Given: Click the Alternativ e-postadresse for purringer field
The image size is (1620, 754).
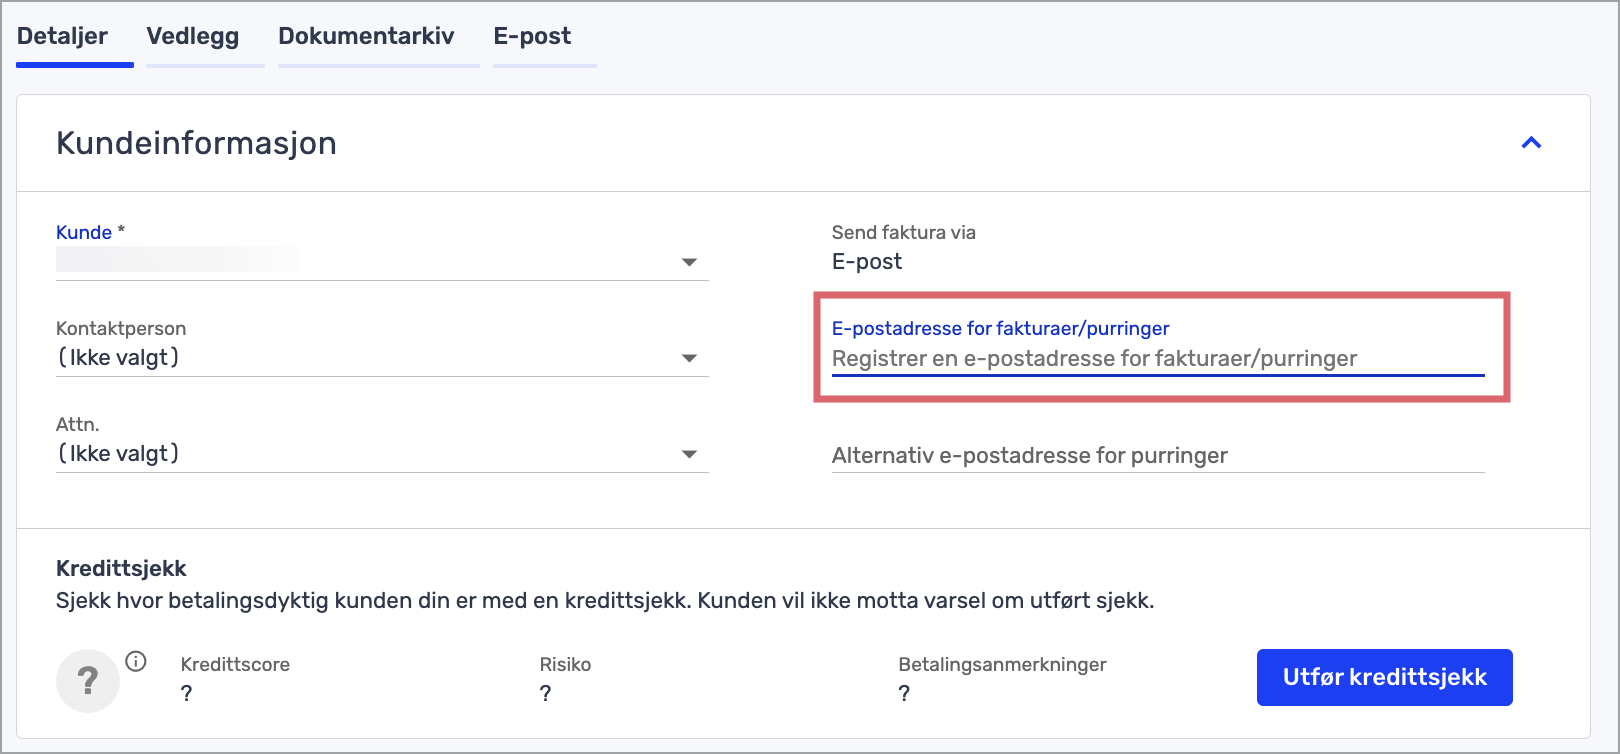Looking at the screenshot, I should click(x=1158, y=455).
